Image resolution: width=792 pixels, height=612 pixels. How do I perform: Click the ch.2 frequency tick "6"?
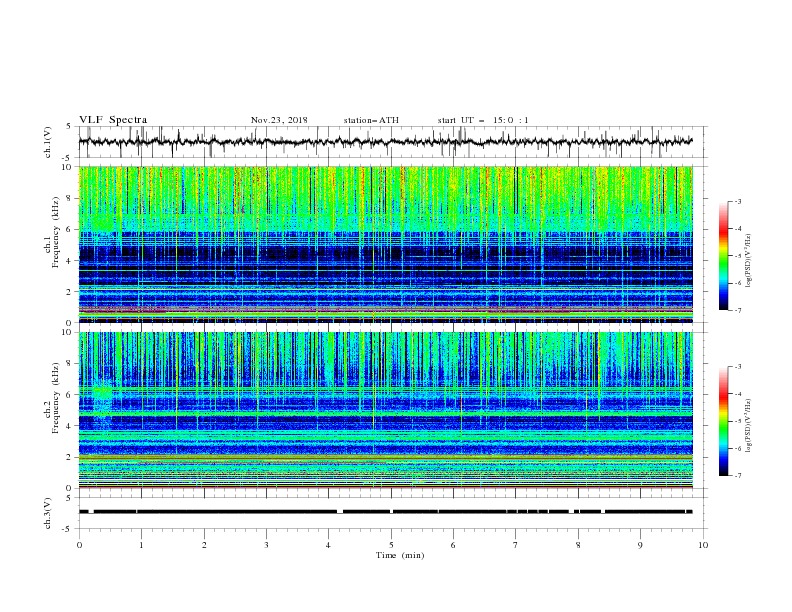tap(70, 395)
